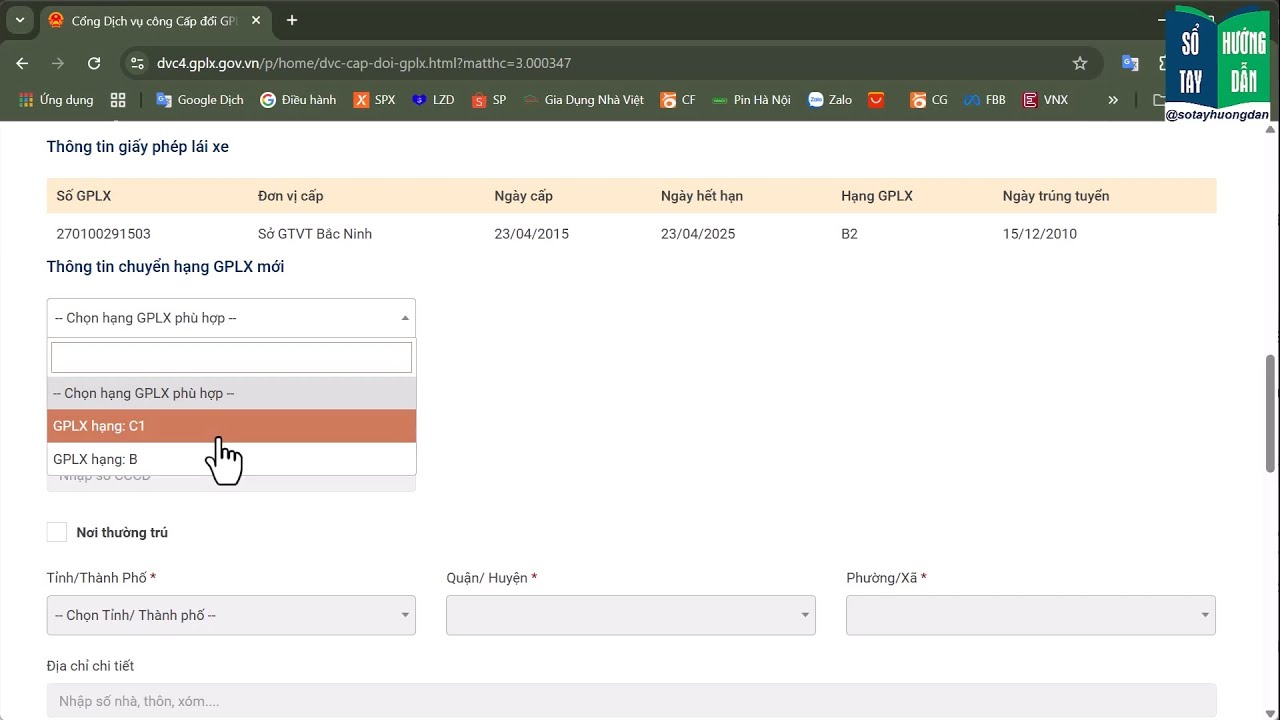Select the Cổng Dịch vụ công browser tab
Viewport: 1280px width, 720px height.
[154, 20]
